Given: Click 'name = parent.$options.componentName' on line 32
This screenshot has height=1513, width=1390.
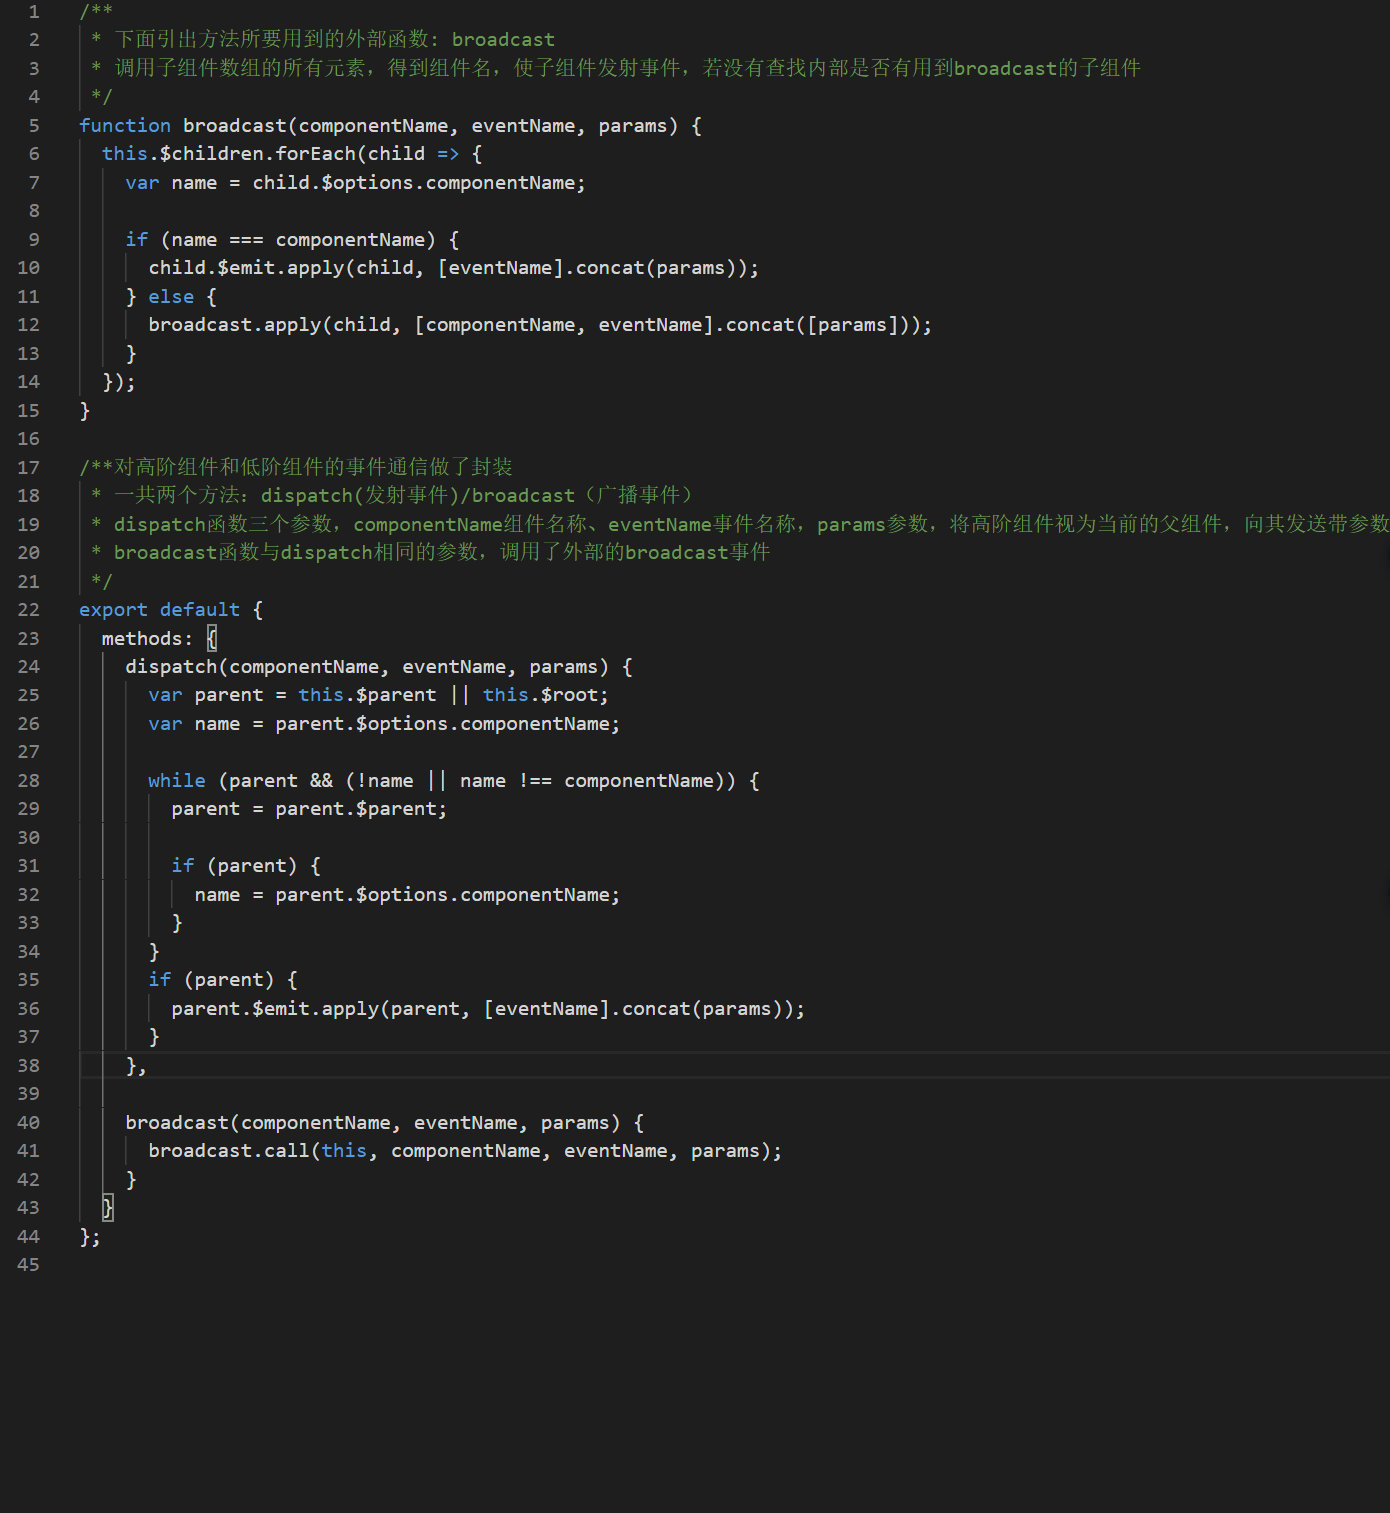Looking at the screenshot, I should [x=402, y=894].
